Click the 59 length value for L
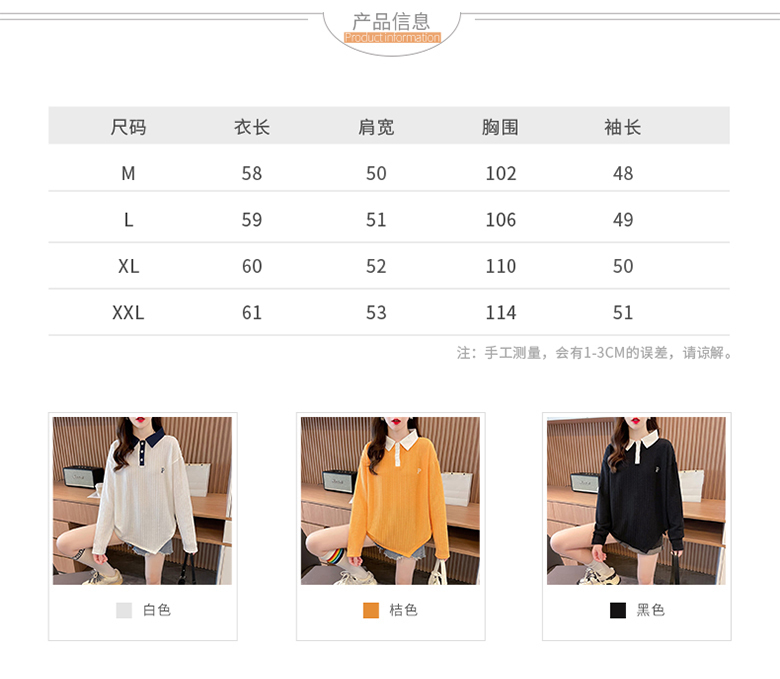This screenshot has height=679, width=780. point(252,220)
